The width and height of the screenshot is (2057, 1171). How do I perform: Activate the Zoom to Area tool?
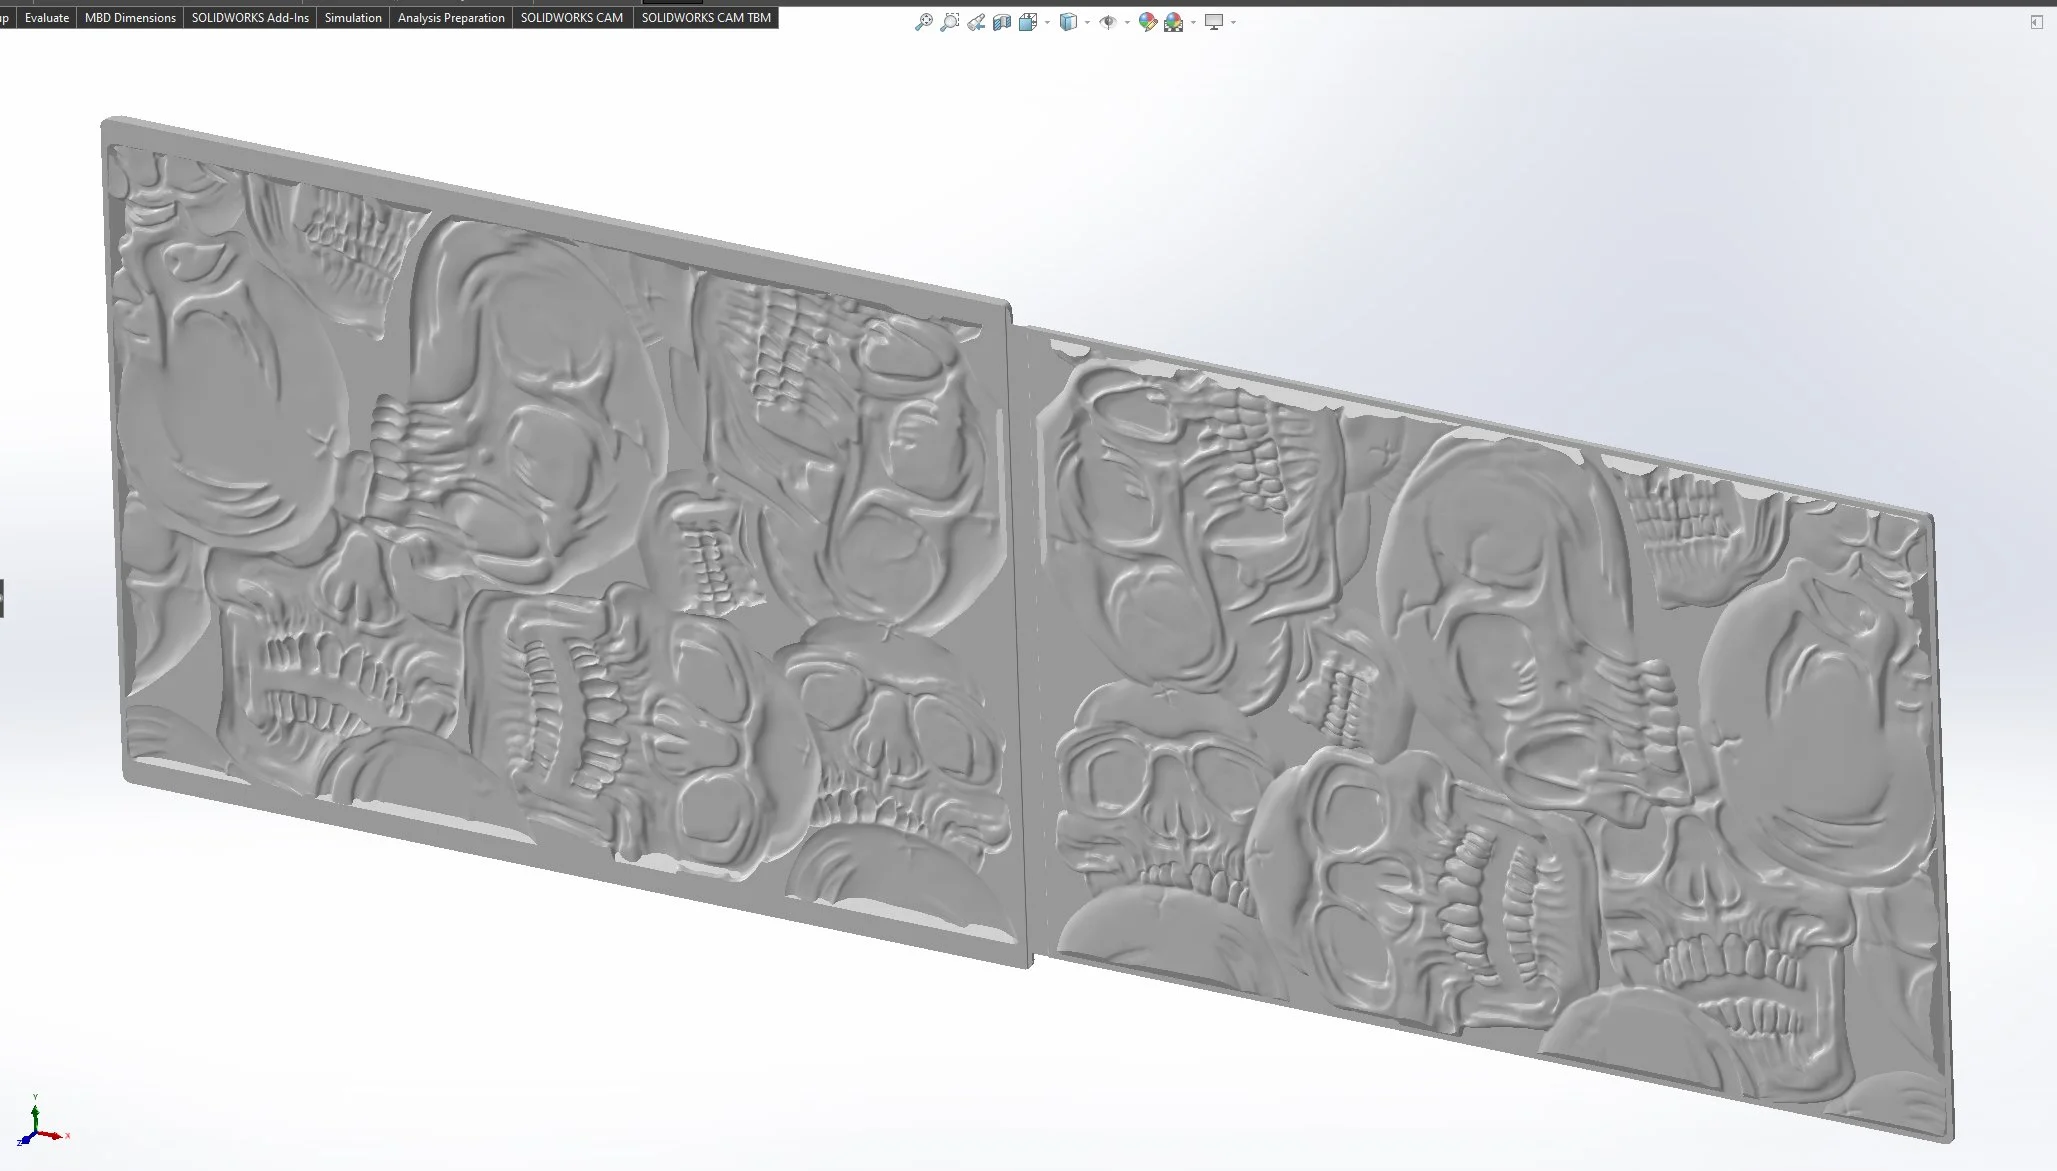click(x=949, y=22)
